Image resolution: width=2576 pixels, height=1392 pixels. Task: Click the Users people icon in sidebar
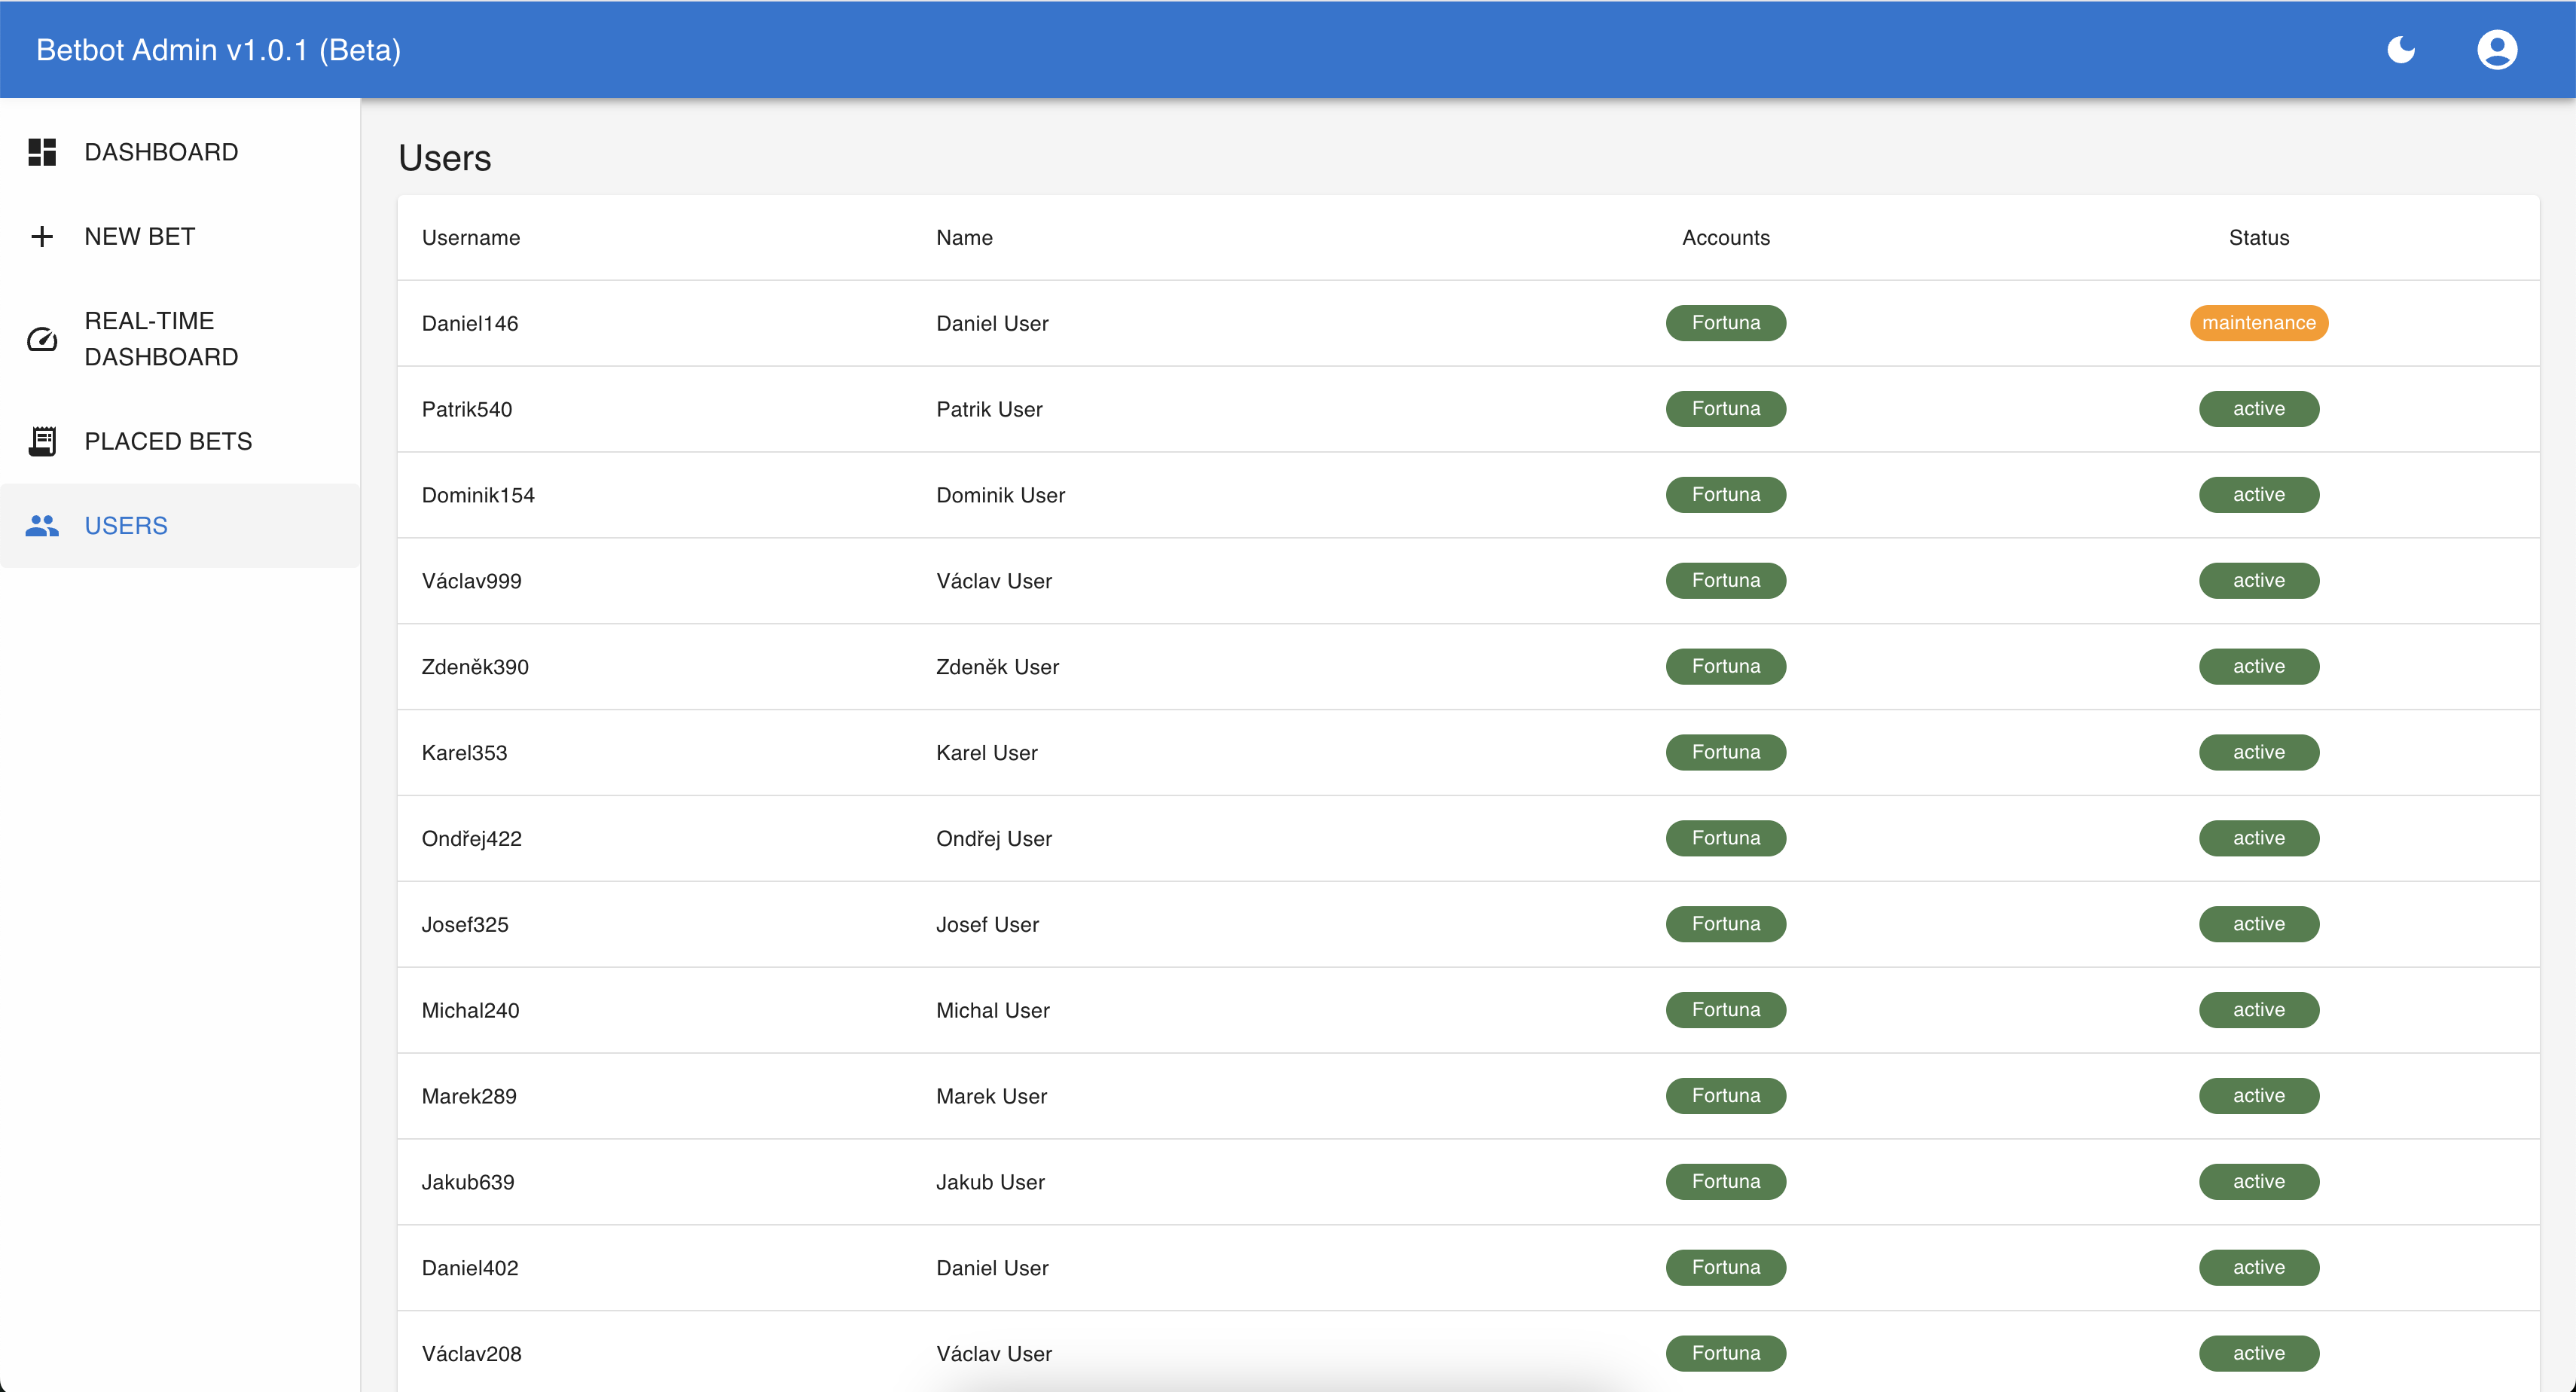pos(42,525)
